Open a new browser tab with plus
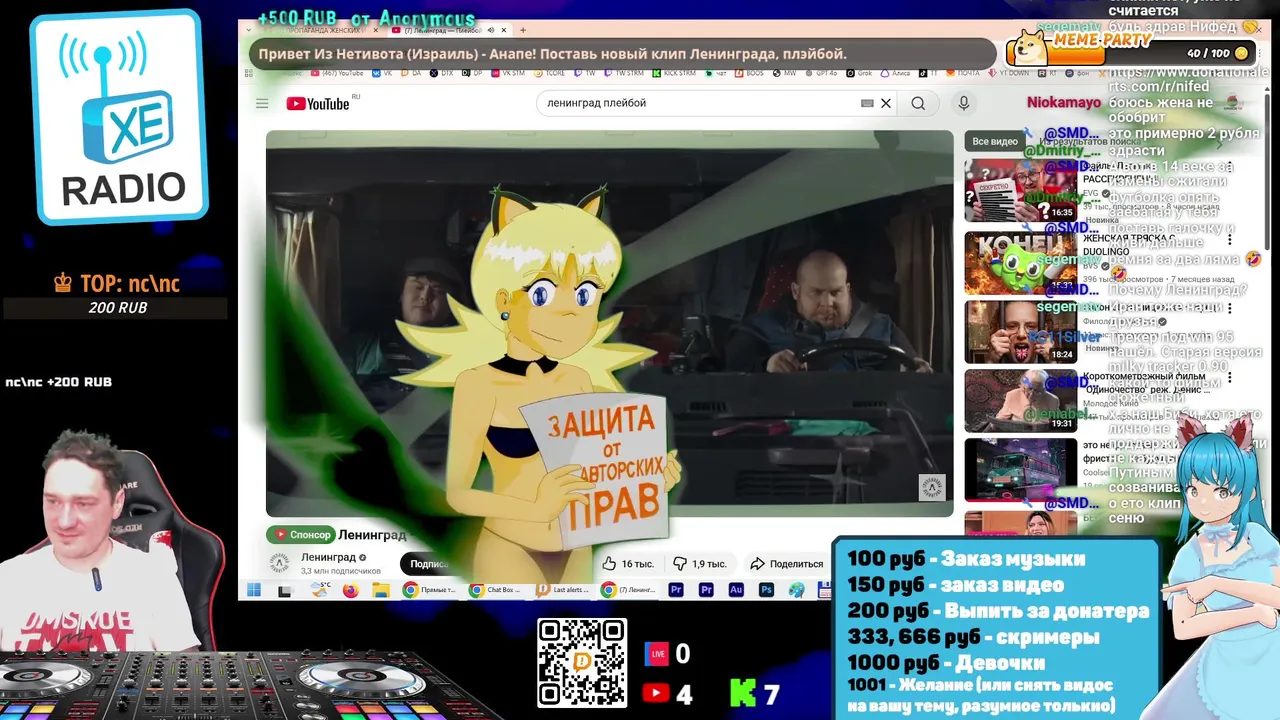Viewport: 1280px width, 720px height. 523,30
